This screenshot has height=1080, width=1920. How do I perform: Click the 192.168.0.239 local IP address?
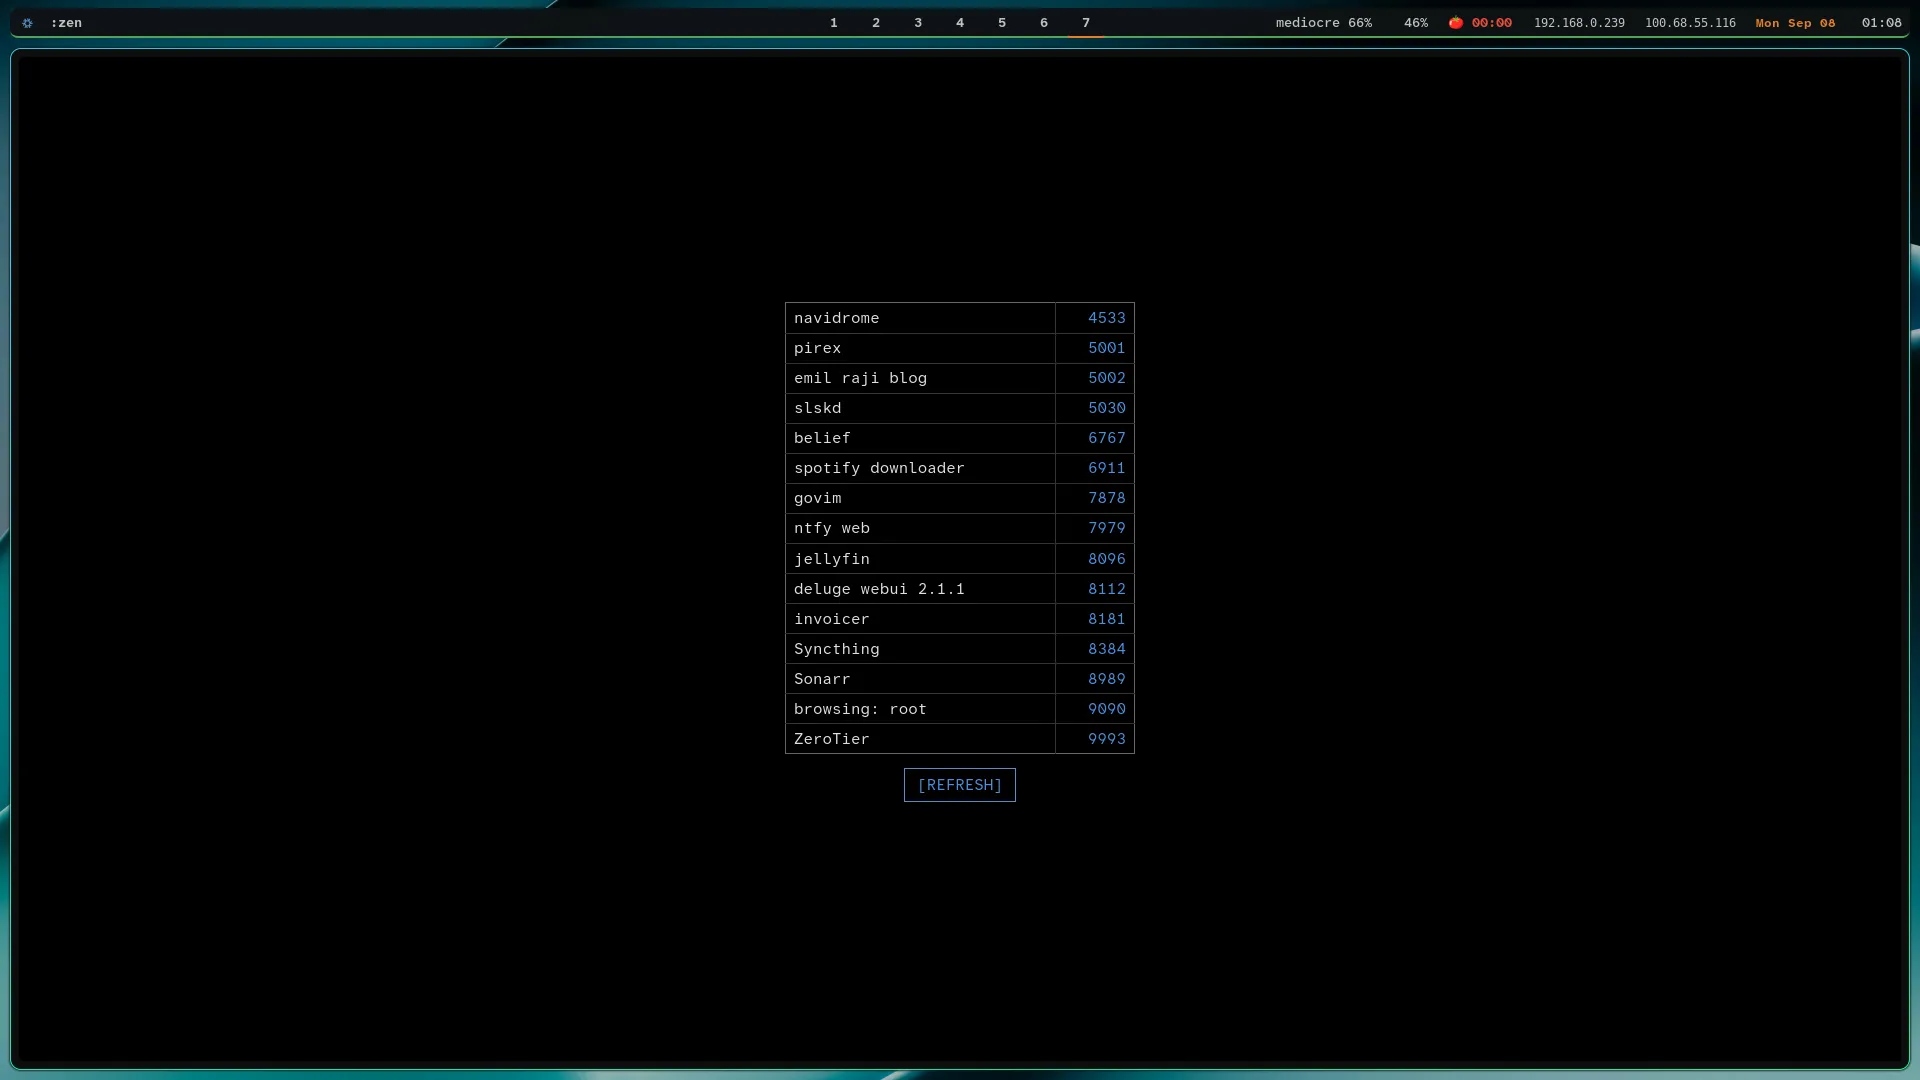1579,22
